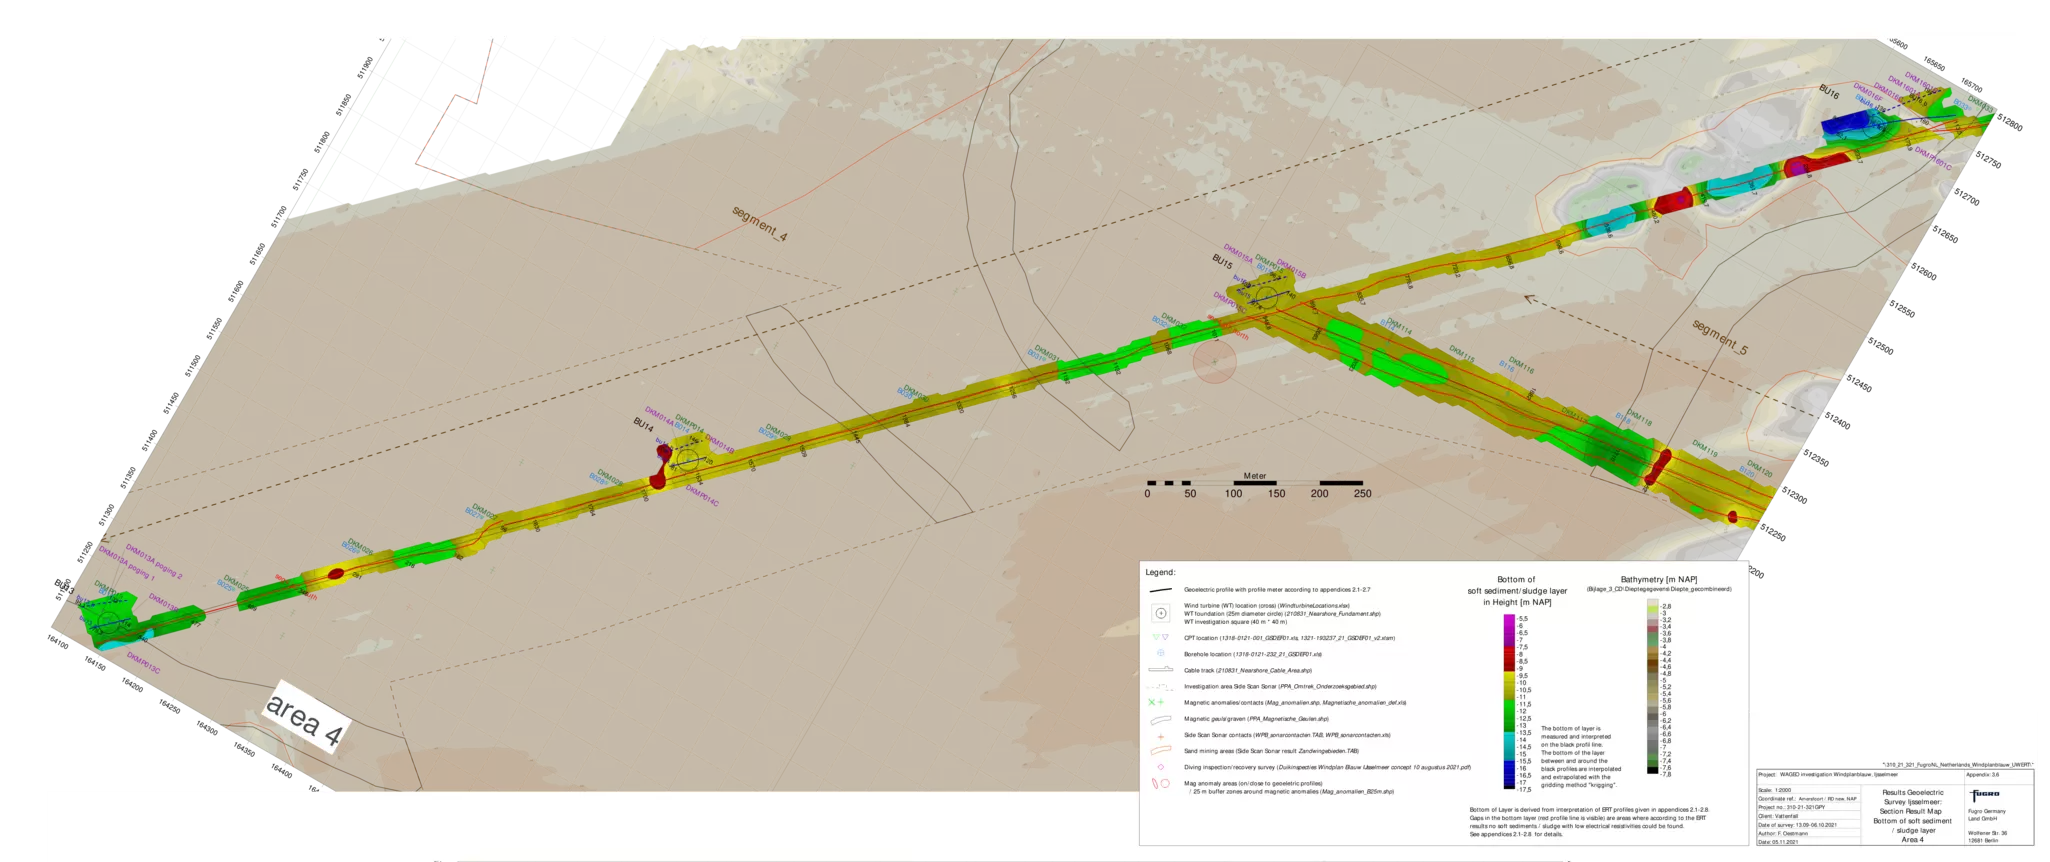Click the CPT location triangle symbols in legend
The height and width of the screenshot is (862, 2050).
1160,637
